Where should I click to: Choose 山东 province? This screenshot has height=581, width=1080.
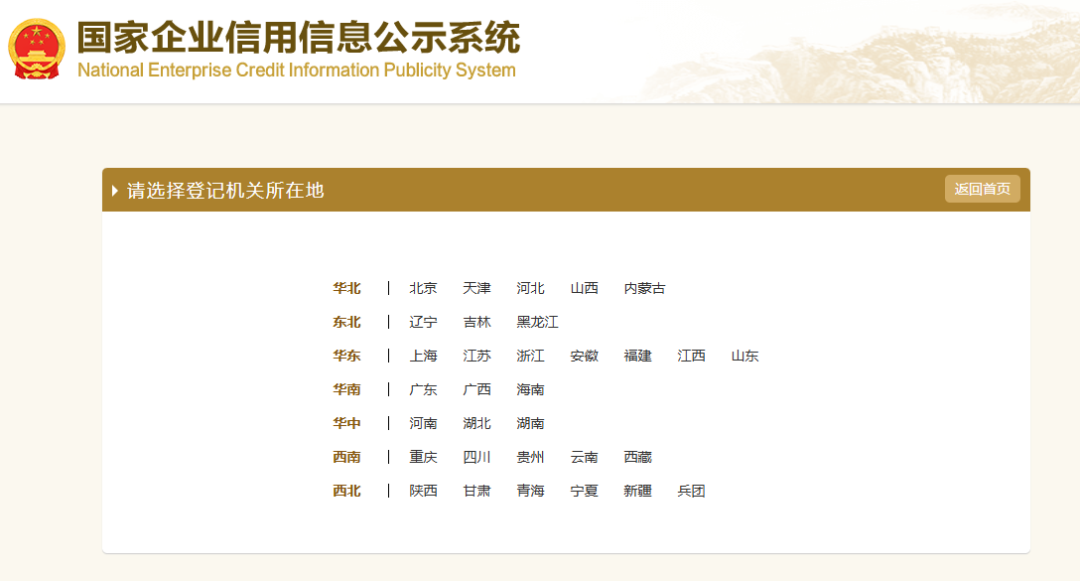tap(745, 356)
